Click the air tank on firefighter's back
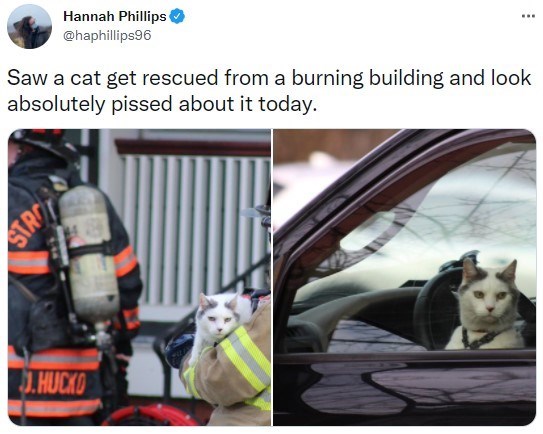The width and height of the screenshot is (543, 434). (x=90, y=255)
